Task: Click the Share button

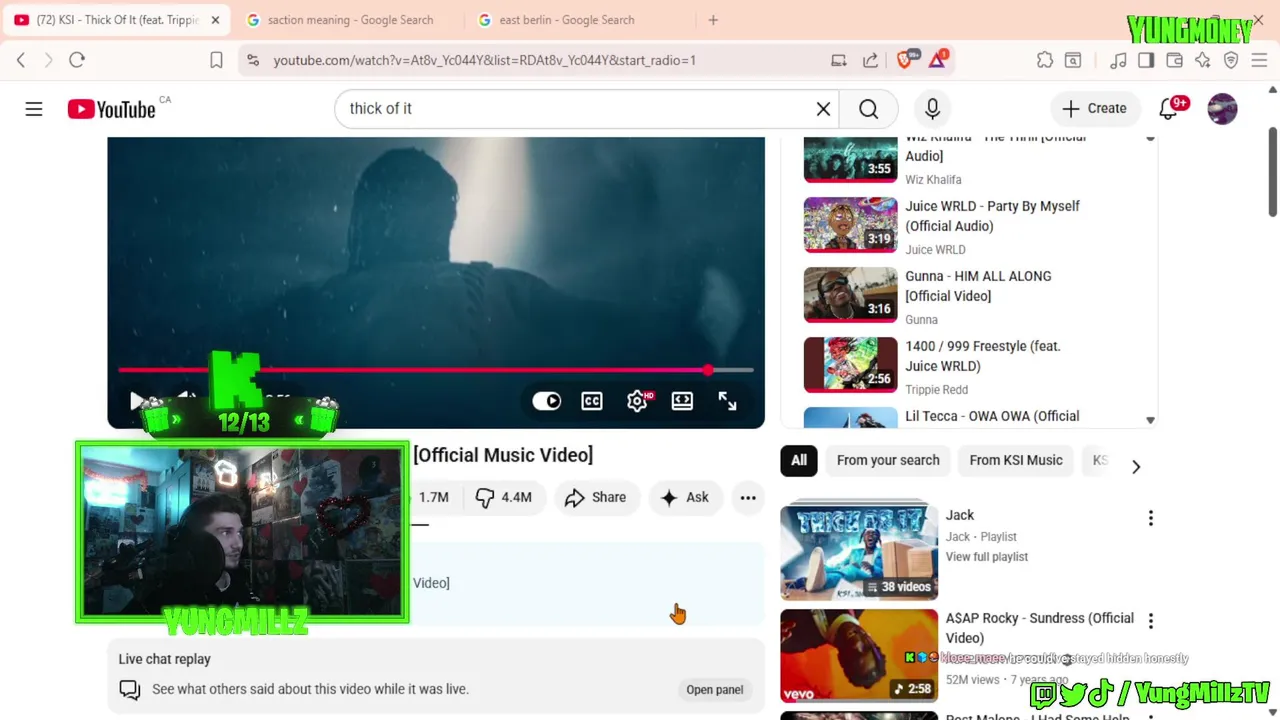Action: (x=595, y=497)
